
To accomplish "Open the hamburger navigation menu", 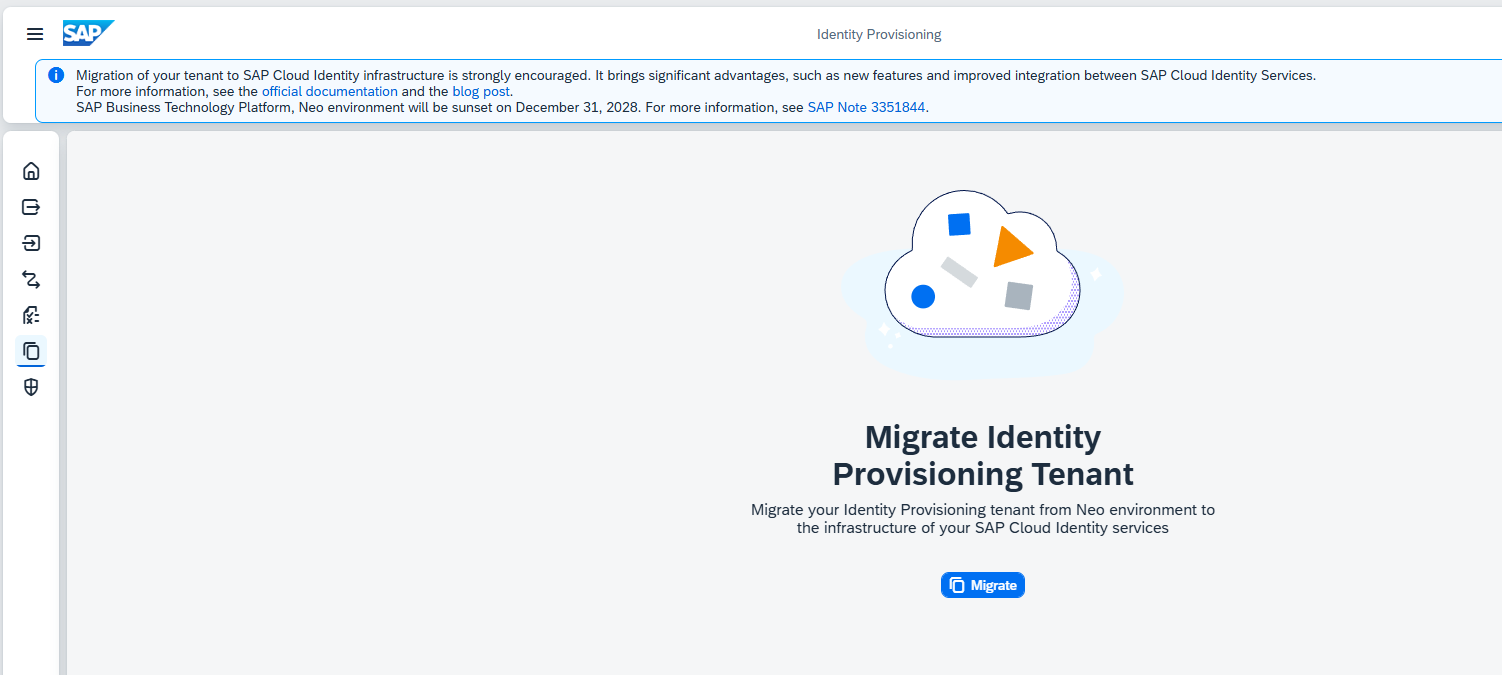I will [x=35, y=34].
